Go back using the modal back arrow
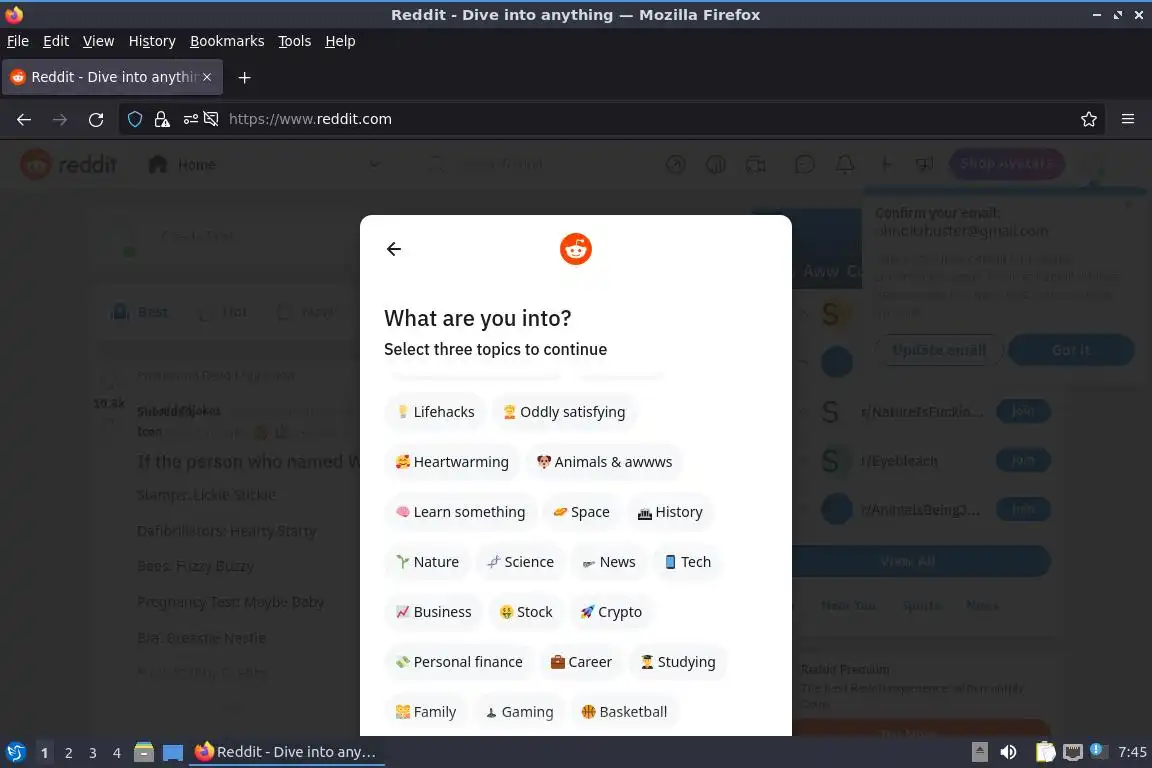The height and width of the screenshot is (768, 1152). click(x=394, y=249)
